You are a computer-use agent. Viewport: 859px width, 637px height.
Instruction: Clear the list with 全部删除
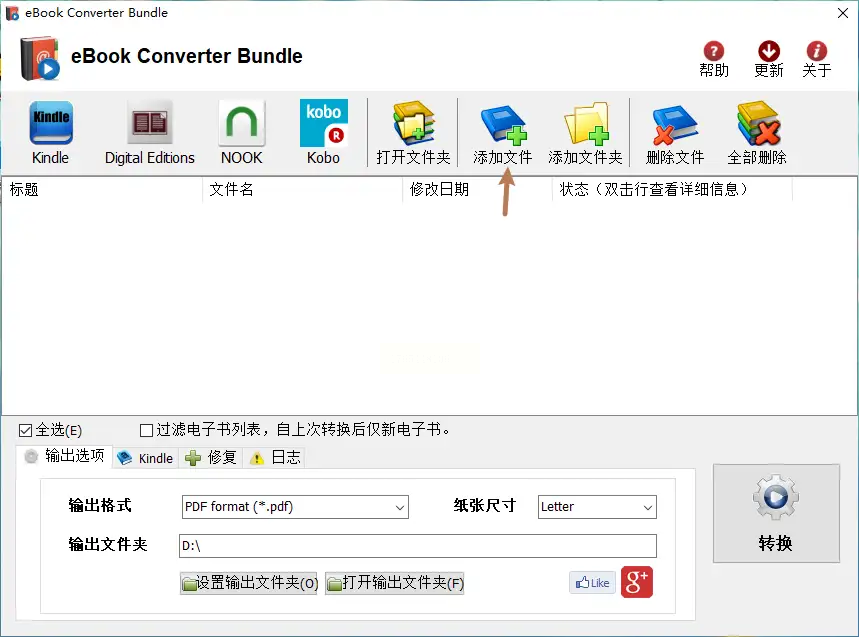click(757, 133)
